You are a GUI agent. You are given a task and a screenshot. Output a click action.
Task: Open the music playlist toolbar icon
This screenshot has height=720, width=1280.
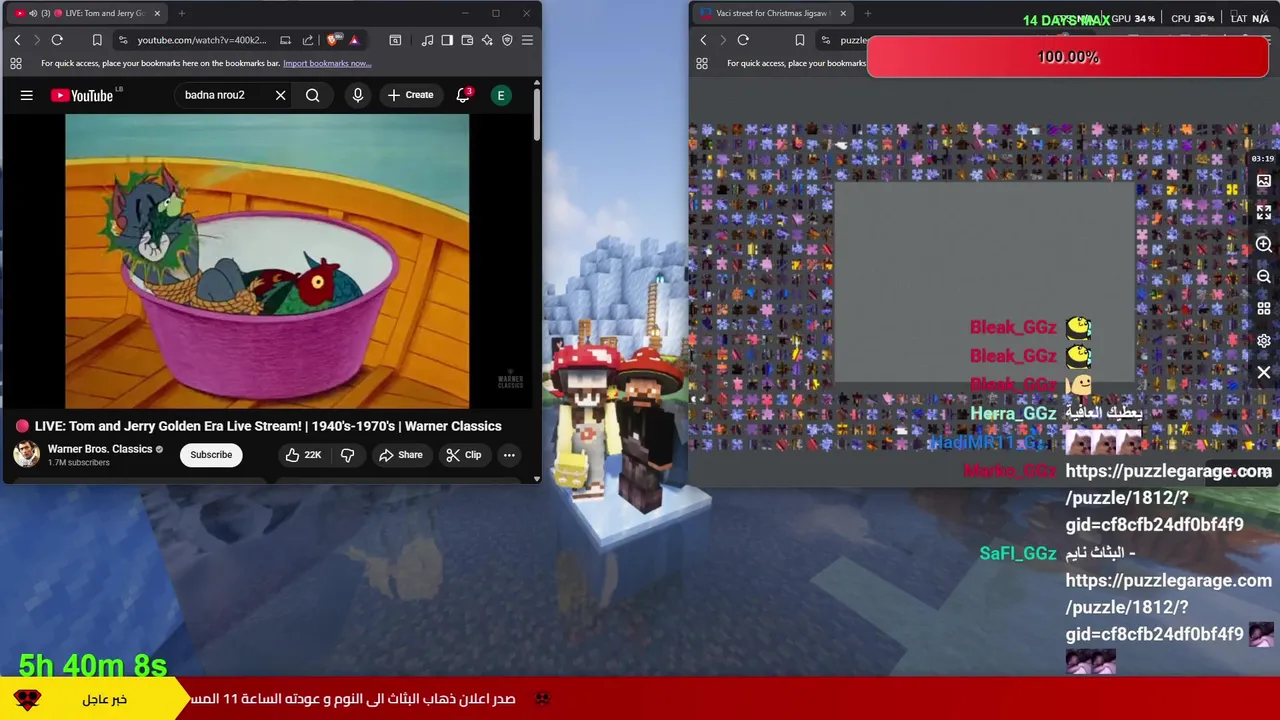coord(427,40)
